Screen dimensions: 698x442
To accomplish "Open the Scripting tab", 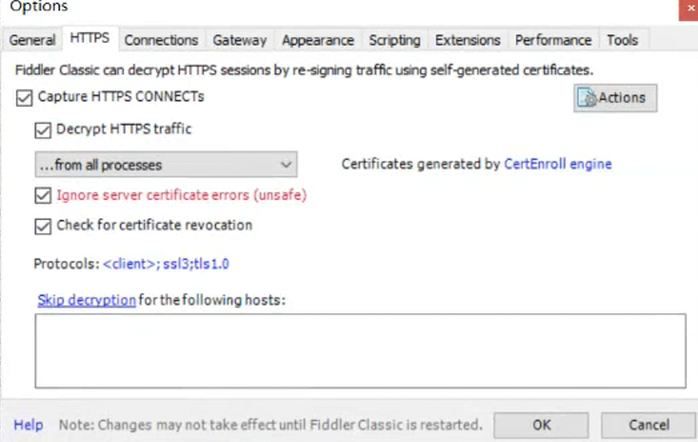I will 394,40.
